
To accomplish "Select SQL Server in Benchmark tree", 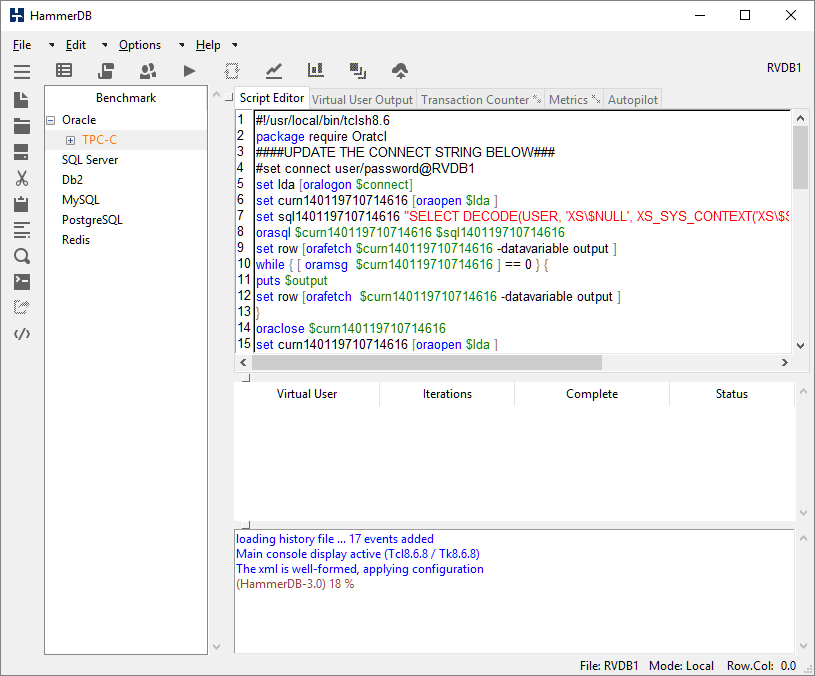I will pos(90,160).
